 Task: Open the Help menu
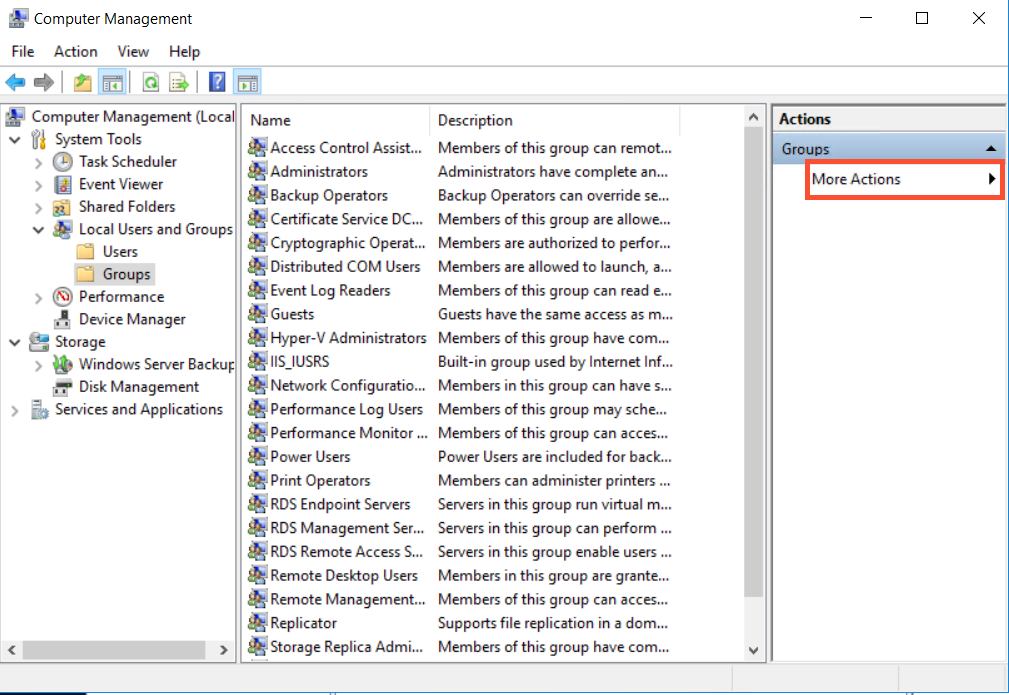click(185, 51)
